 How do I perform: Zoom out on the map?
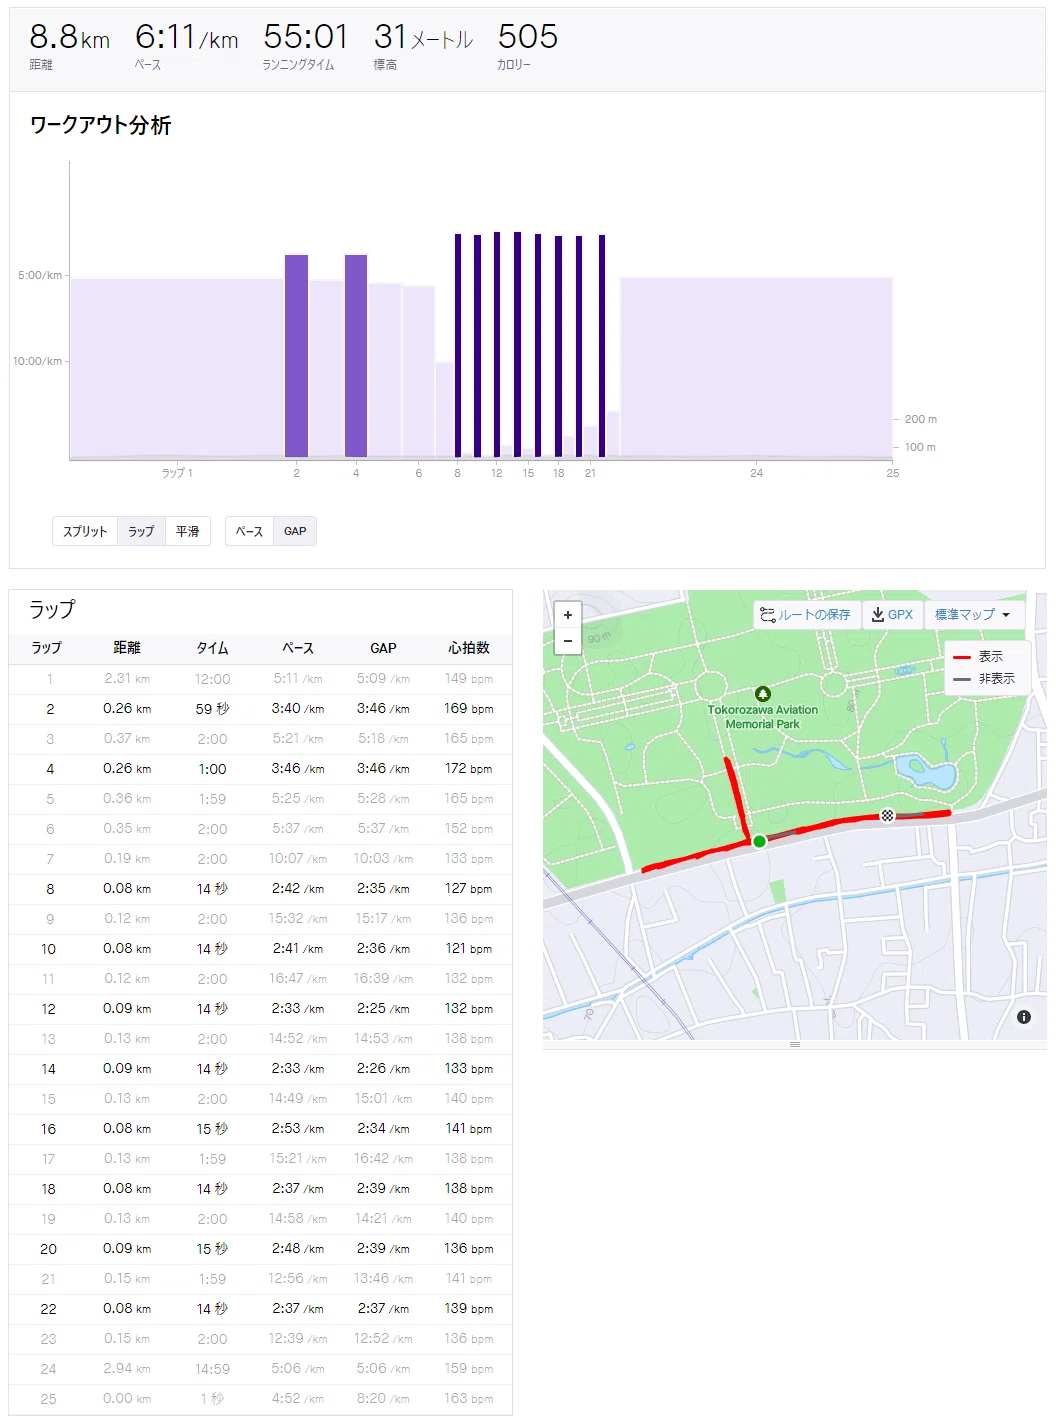(568, 641)
